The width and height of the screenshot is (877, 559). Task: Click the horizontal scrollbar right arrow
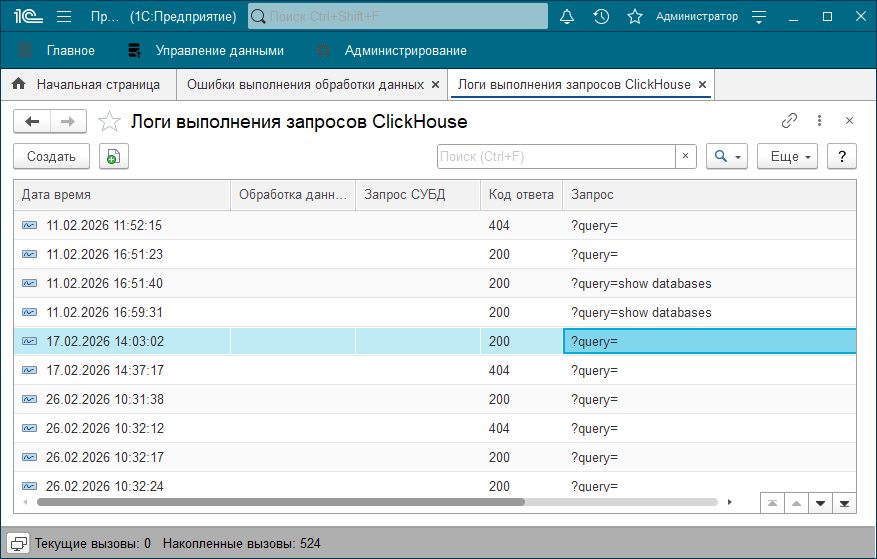pyautogui.click(x=729, y=502)
